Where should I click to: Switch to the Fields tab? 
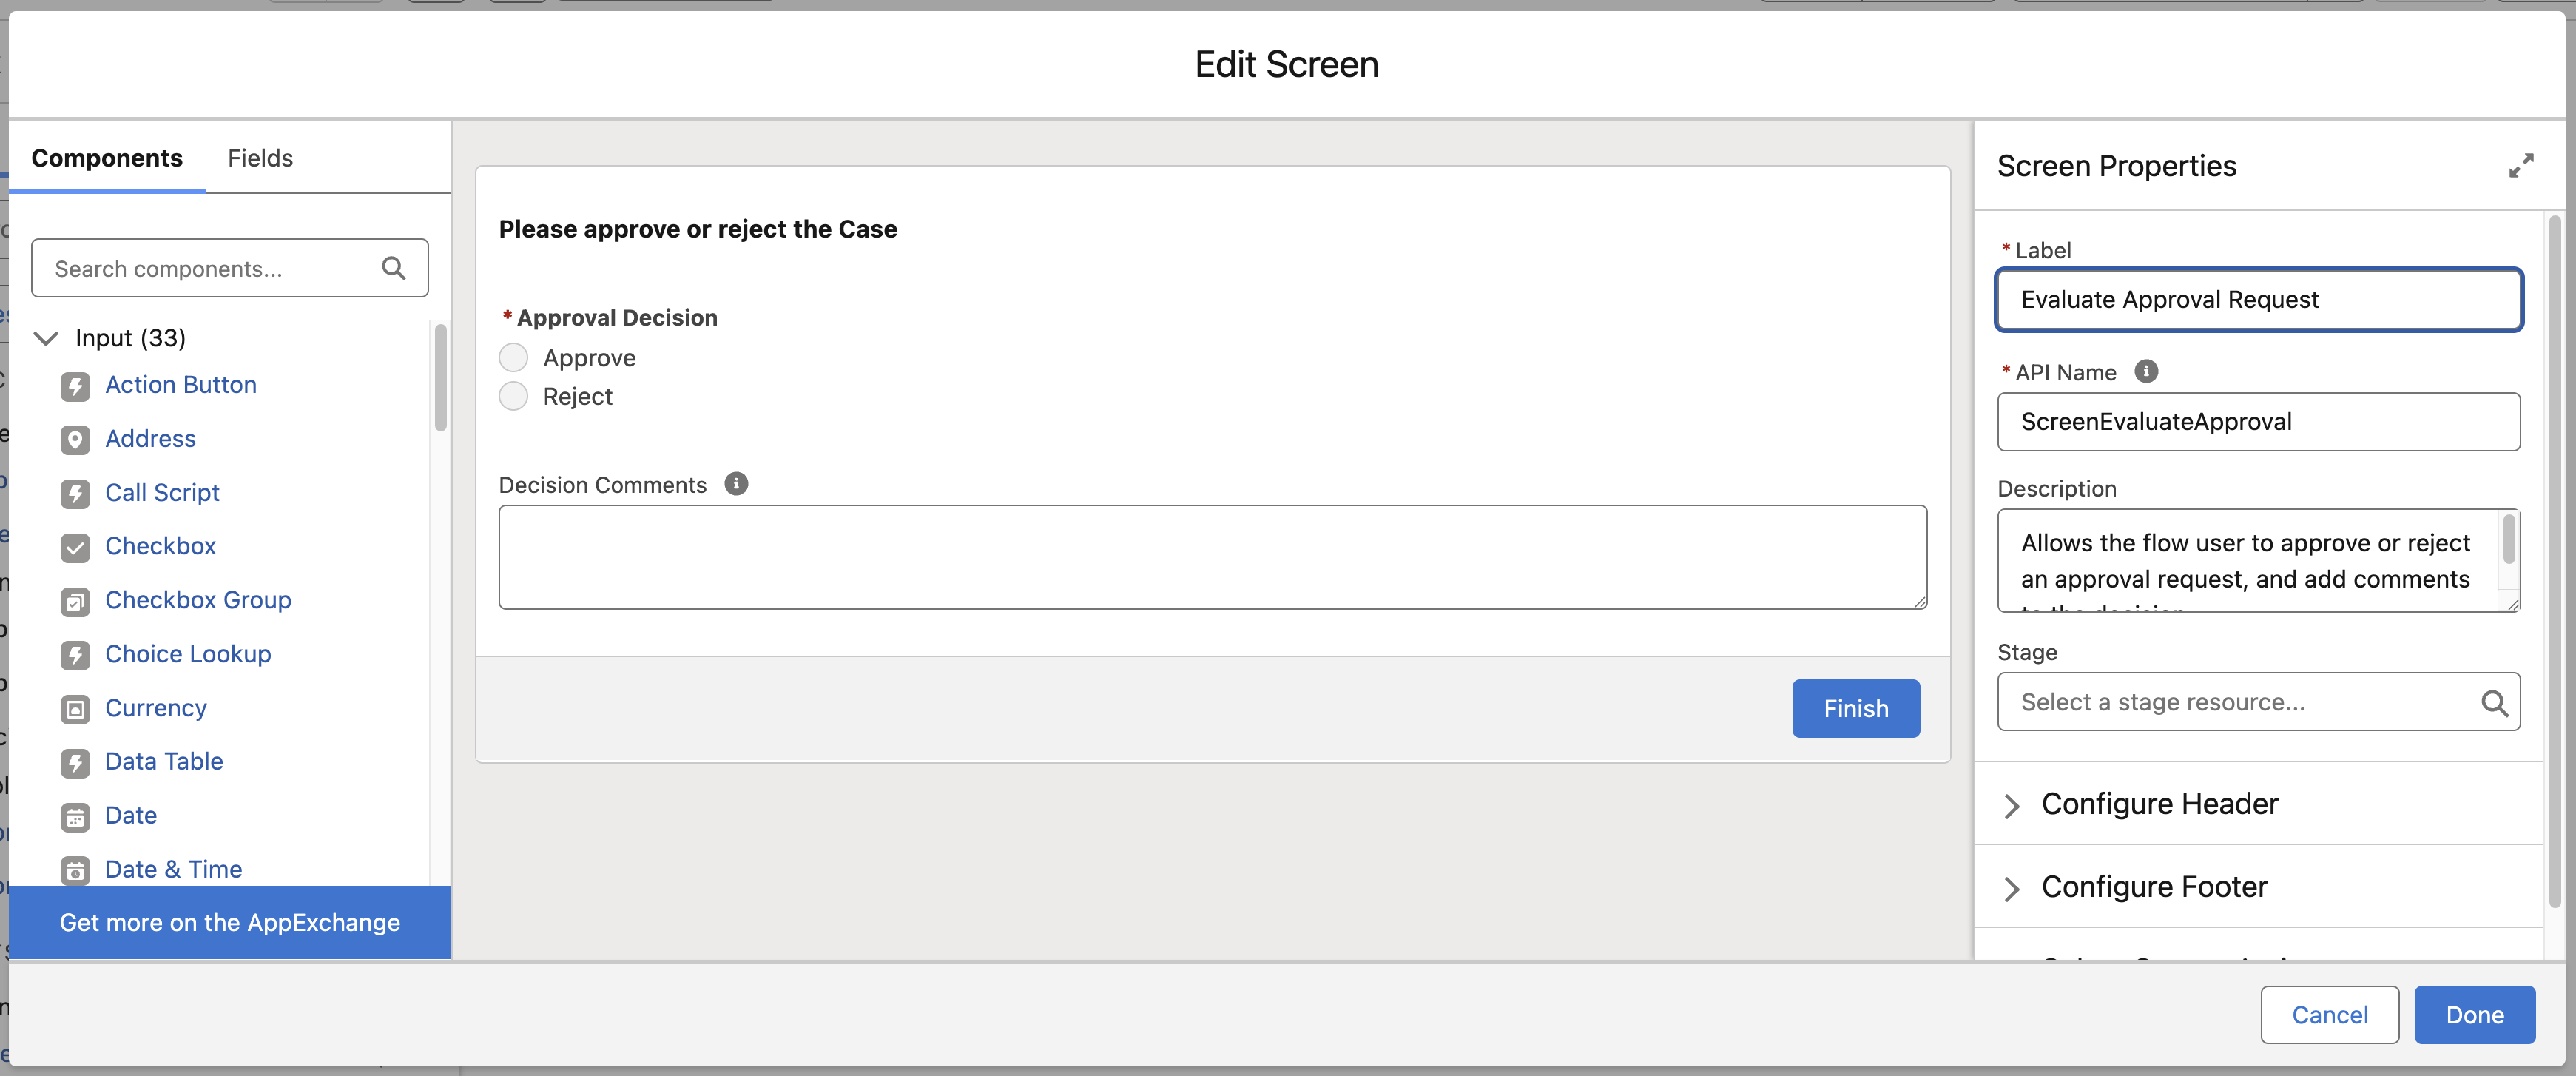point(259,157)
